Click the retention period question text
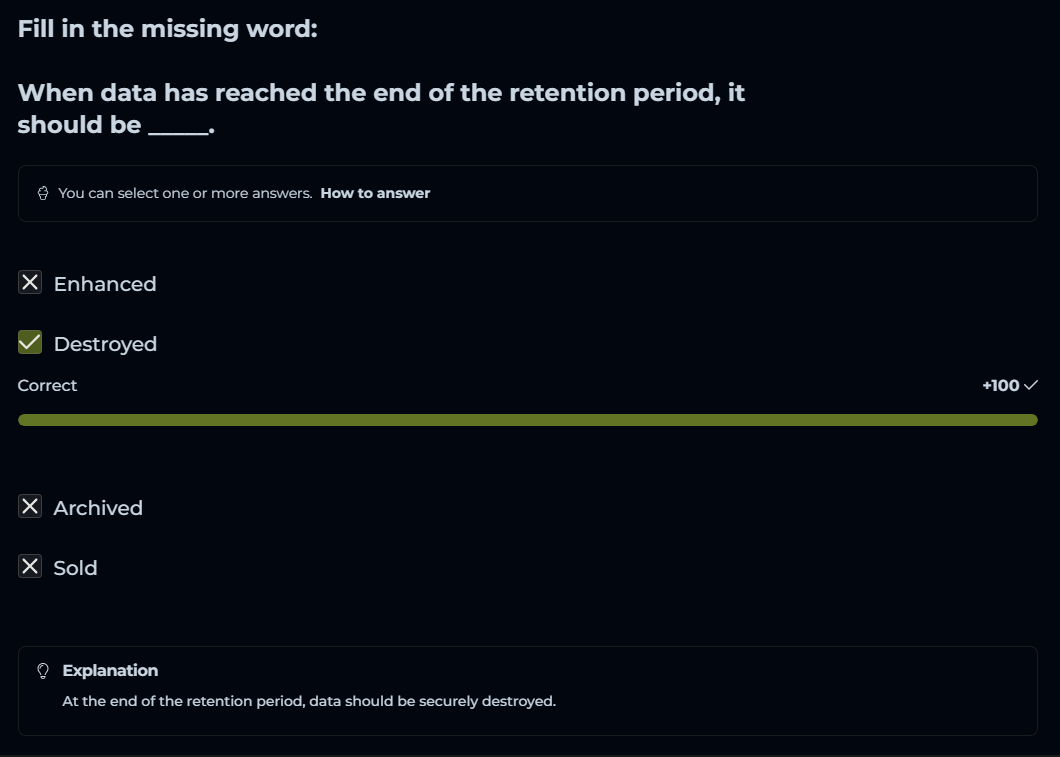The image size is (1060, 757). pos(381,108)
